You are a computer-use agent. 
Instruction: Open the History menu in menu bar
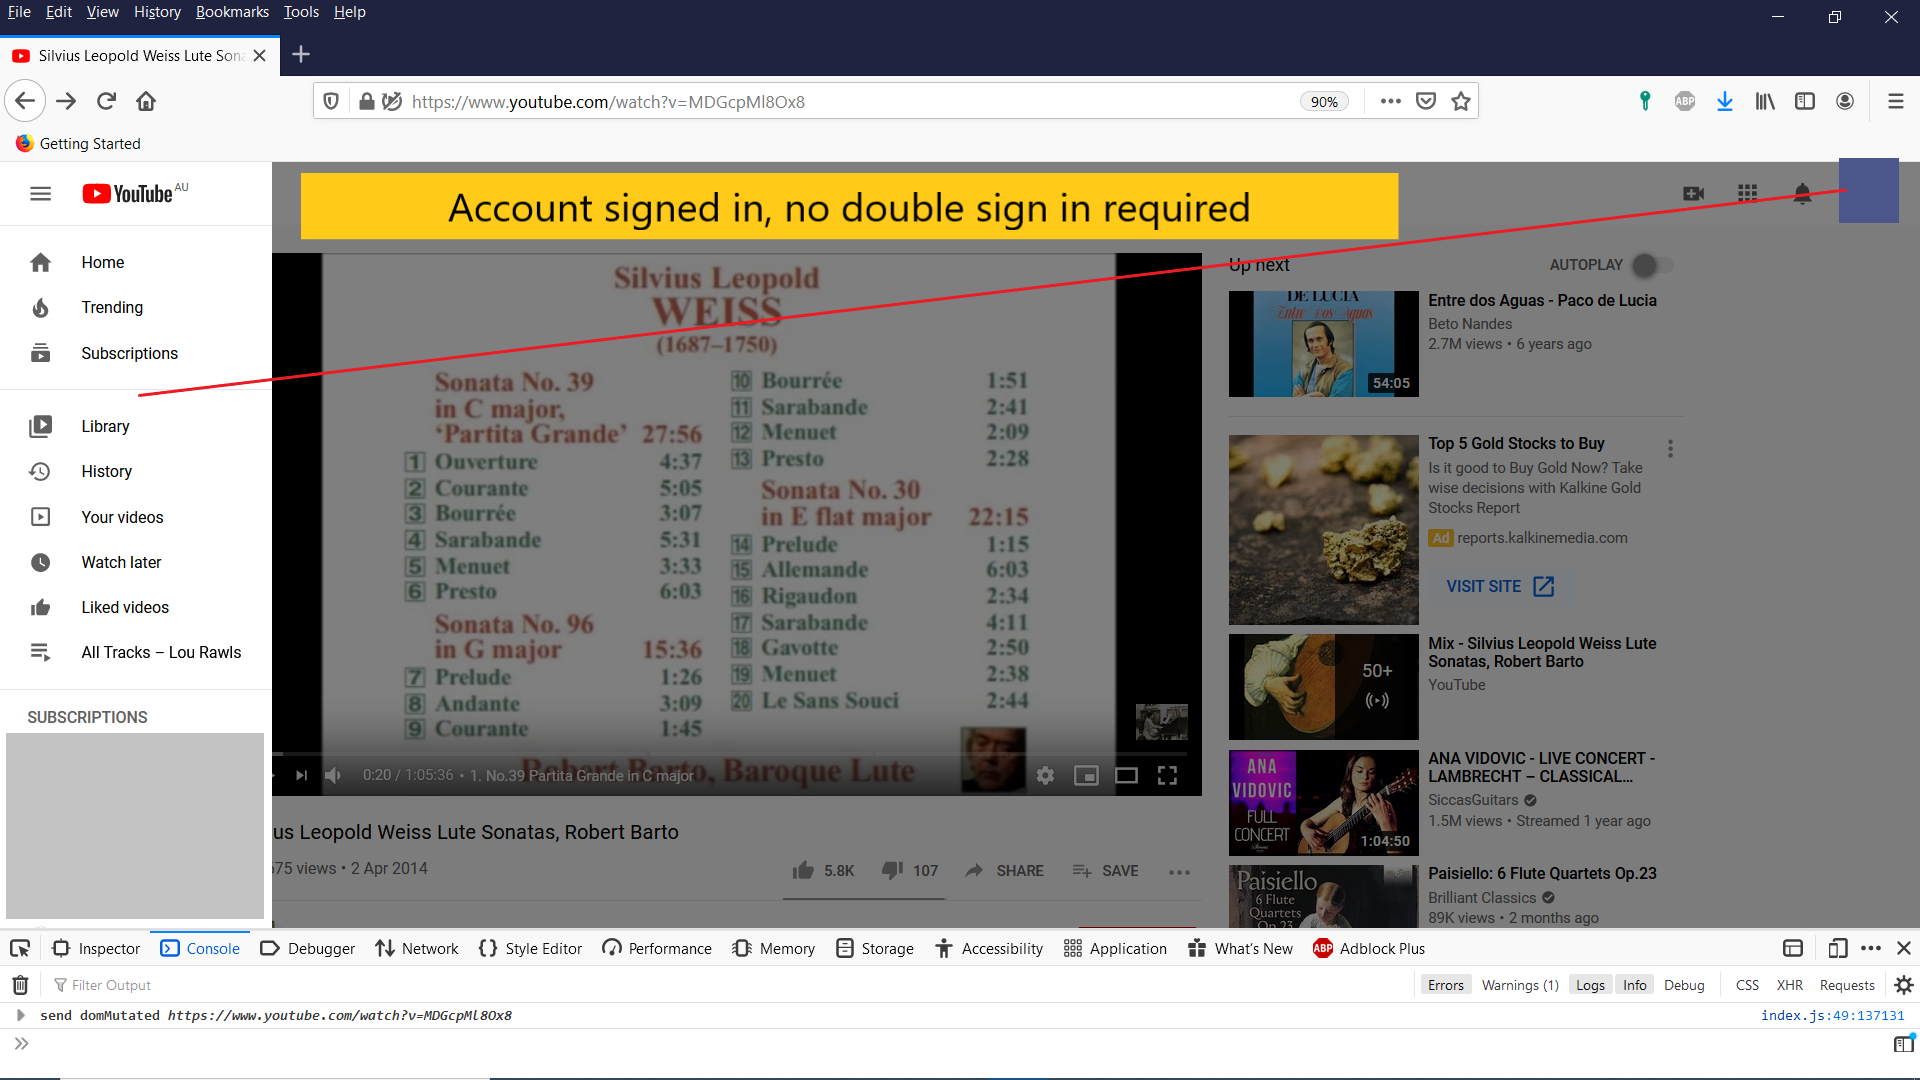(x=157, y=12)
